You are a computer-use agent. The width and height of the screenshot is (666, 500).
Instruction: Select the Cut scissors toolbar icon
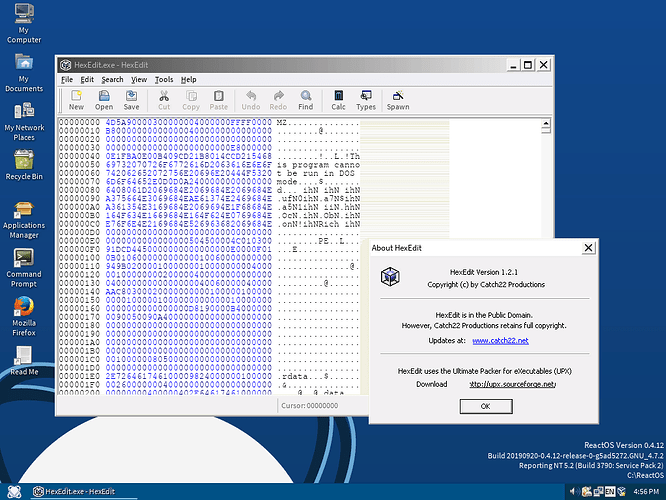[164, 100]
